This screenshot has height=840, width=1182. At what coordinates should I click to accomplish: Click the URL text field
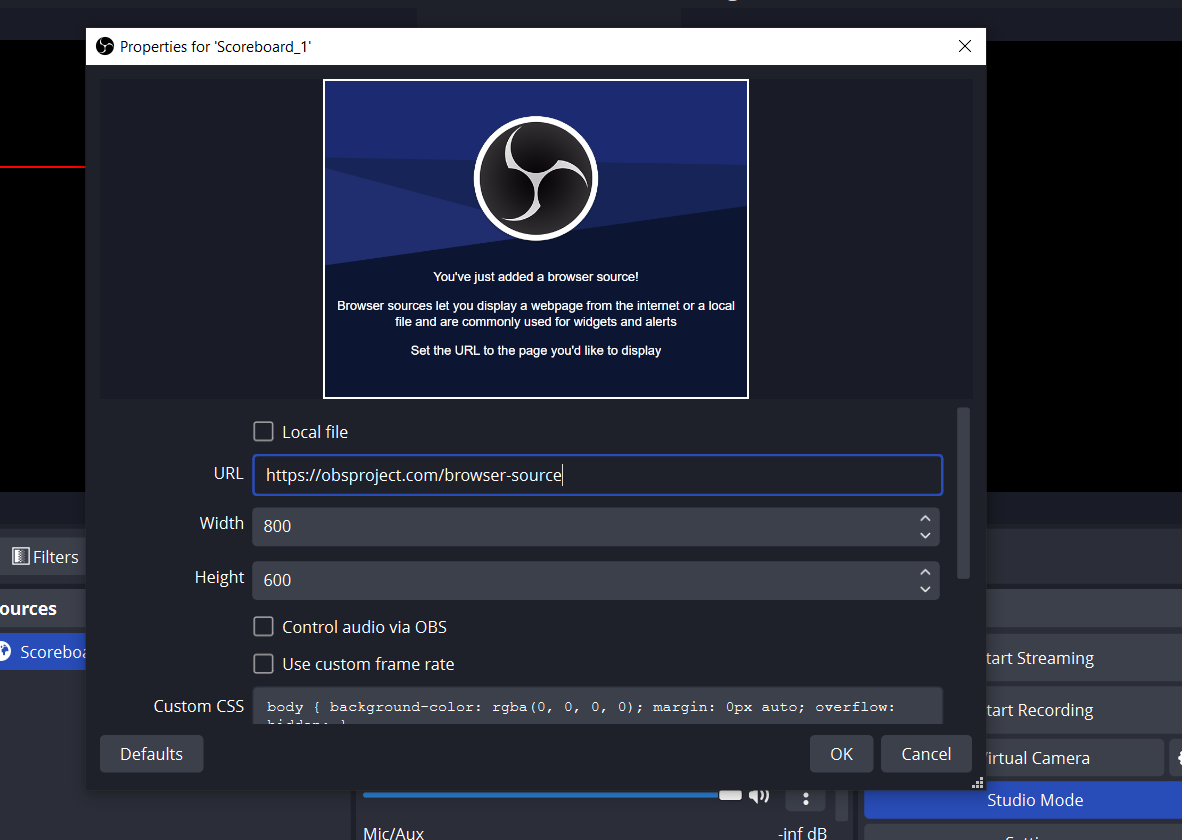pyautogui.click(x=596, y=475)
